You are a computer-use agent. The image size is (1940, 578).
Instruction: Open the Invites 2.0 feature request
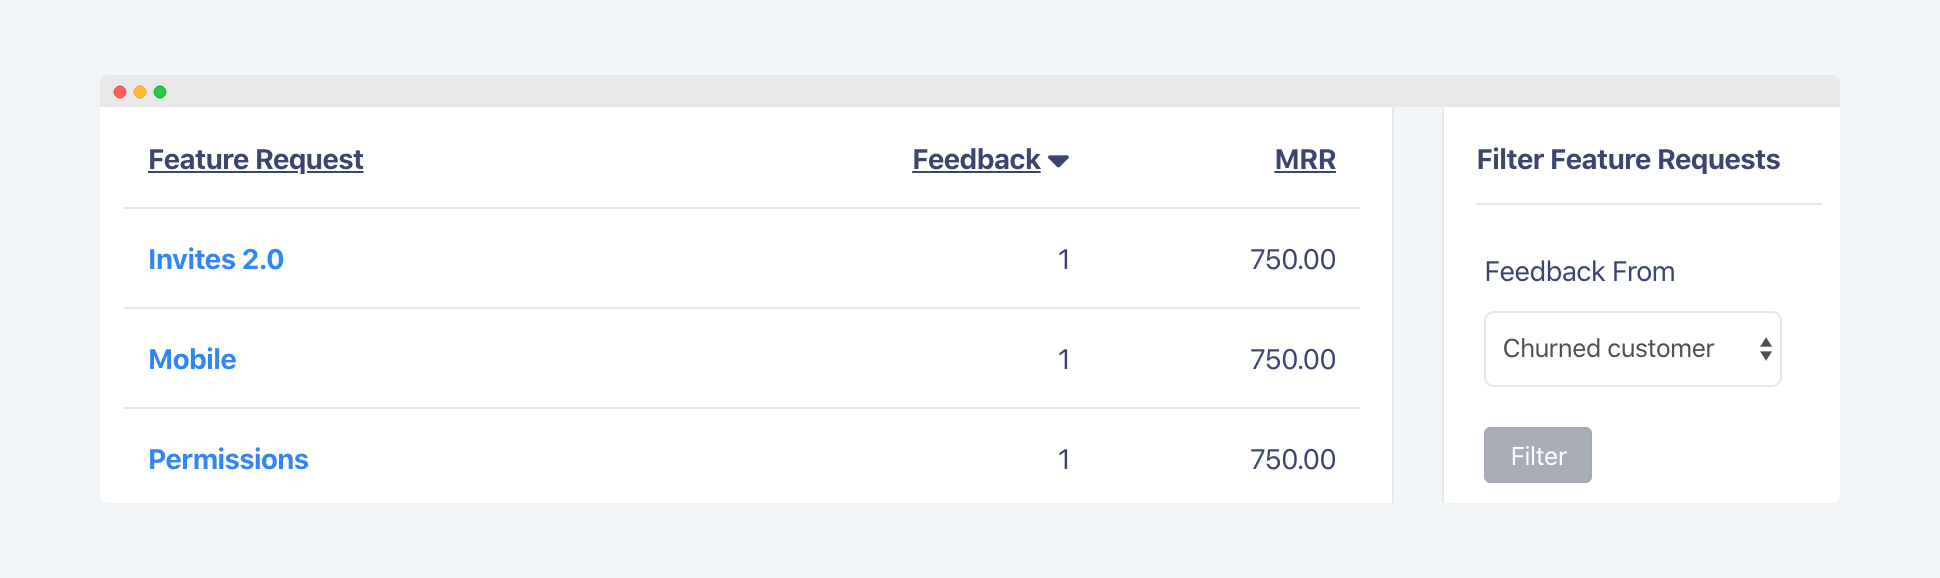click(216, 260)
